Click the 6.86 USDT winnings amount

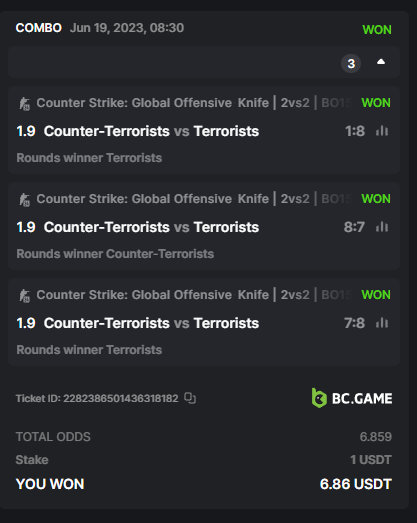point(356,484)
